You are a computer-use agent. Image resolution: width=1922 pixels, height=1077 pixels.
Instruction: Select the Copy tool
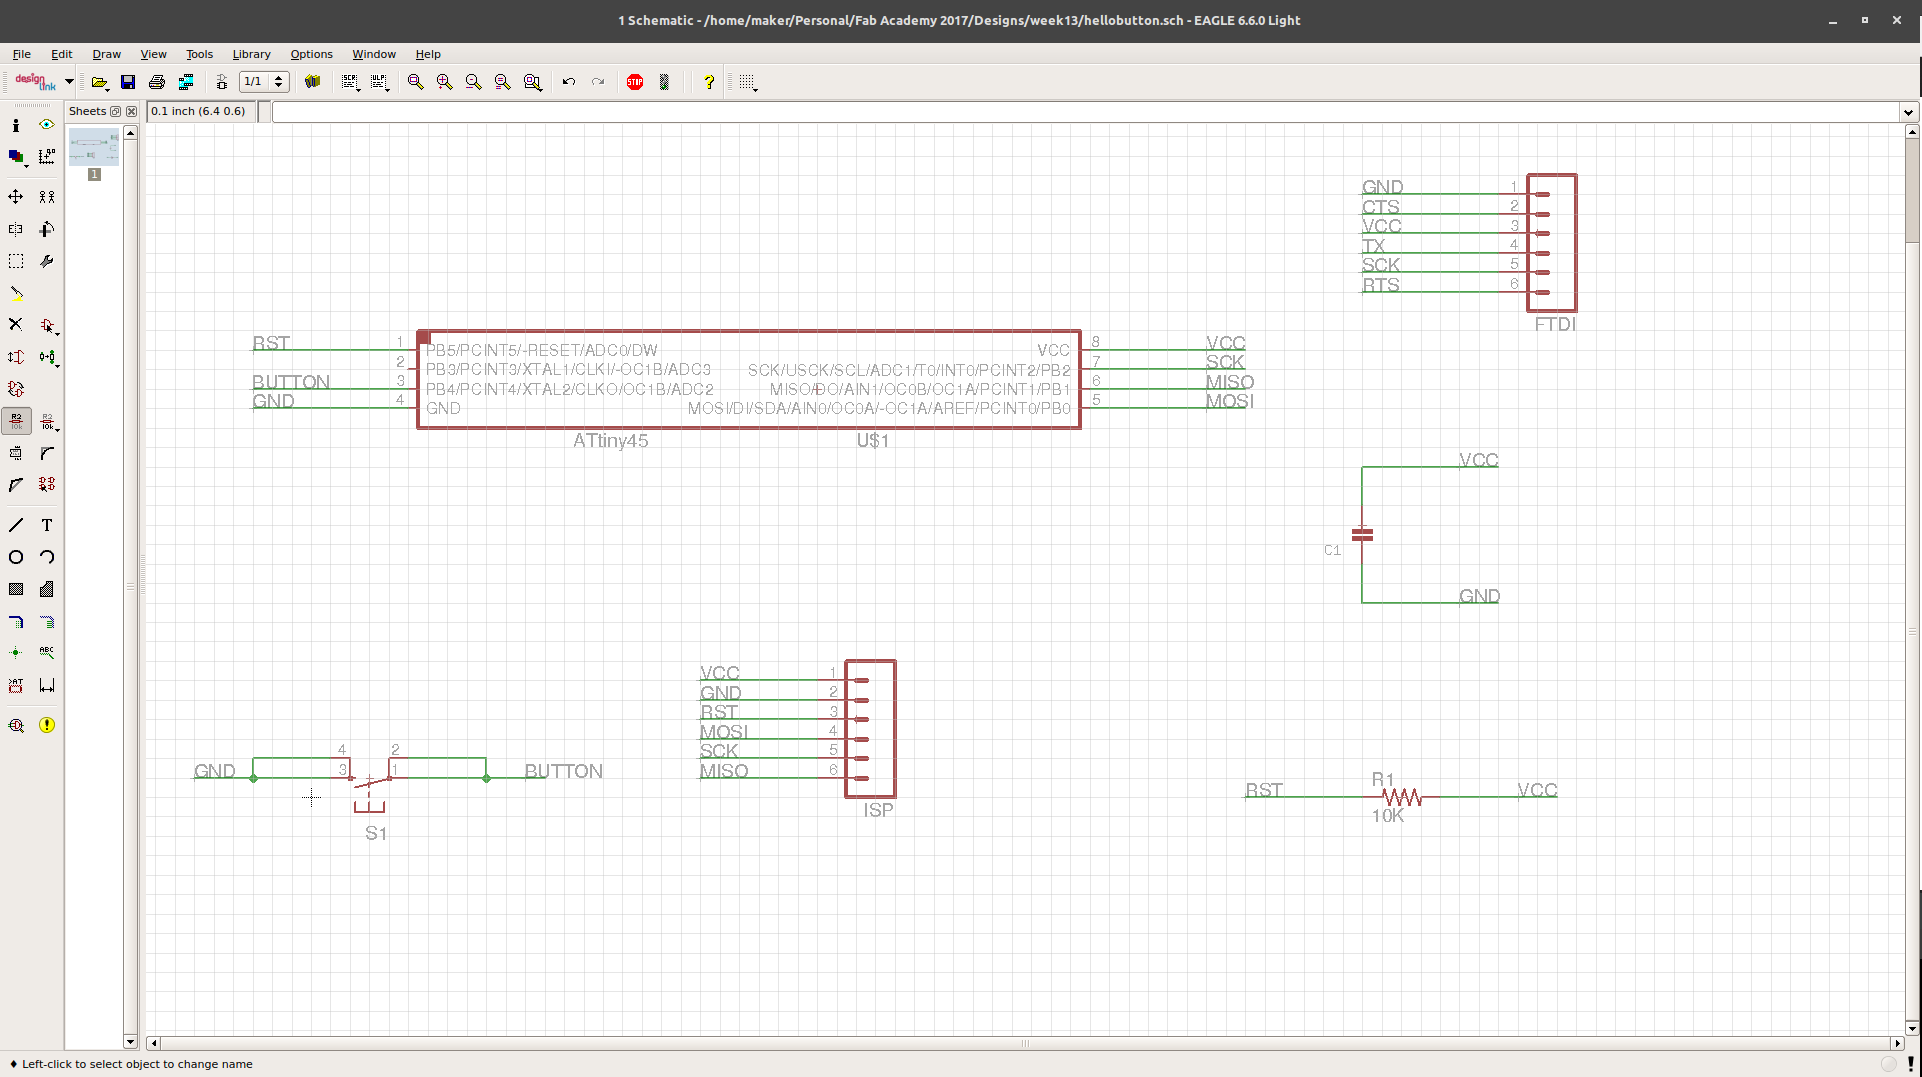click(47, 197)
